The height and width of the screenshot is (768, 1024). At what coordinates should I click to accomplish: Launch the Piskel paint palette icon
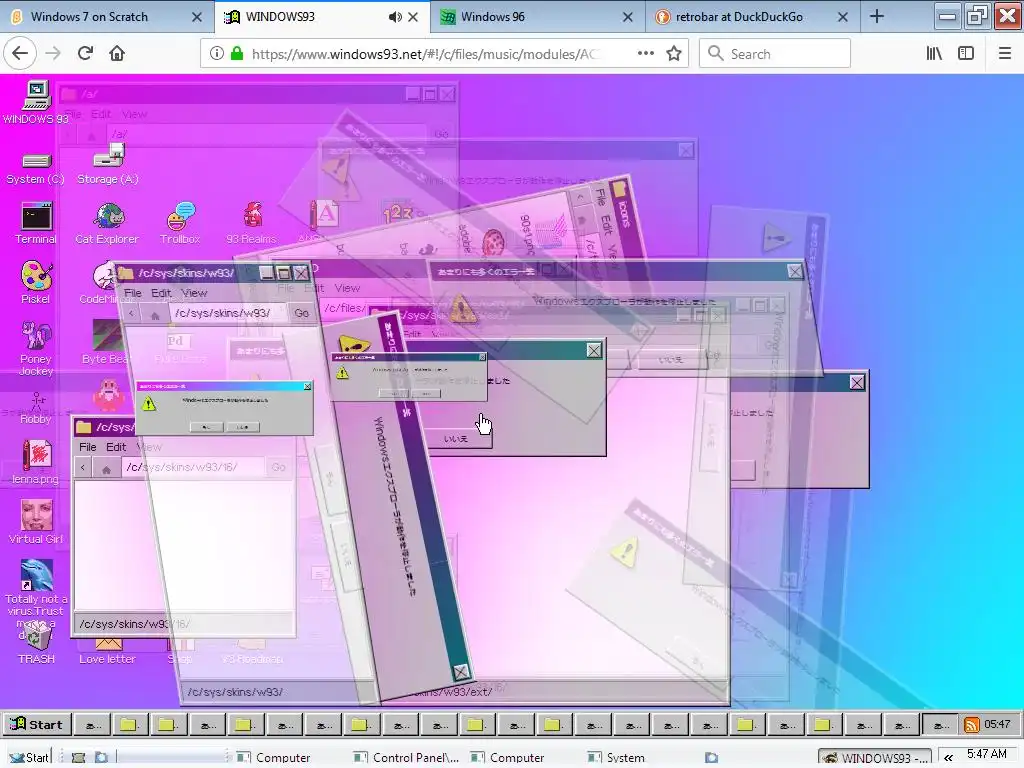pyautogui.click(x=36, y=282)
